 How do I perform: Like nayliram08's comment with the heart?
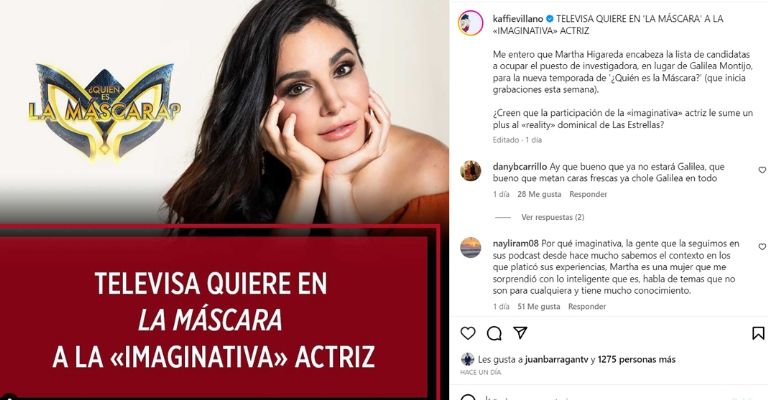[762, 247]
